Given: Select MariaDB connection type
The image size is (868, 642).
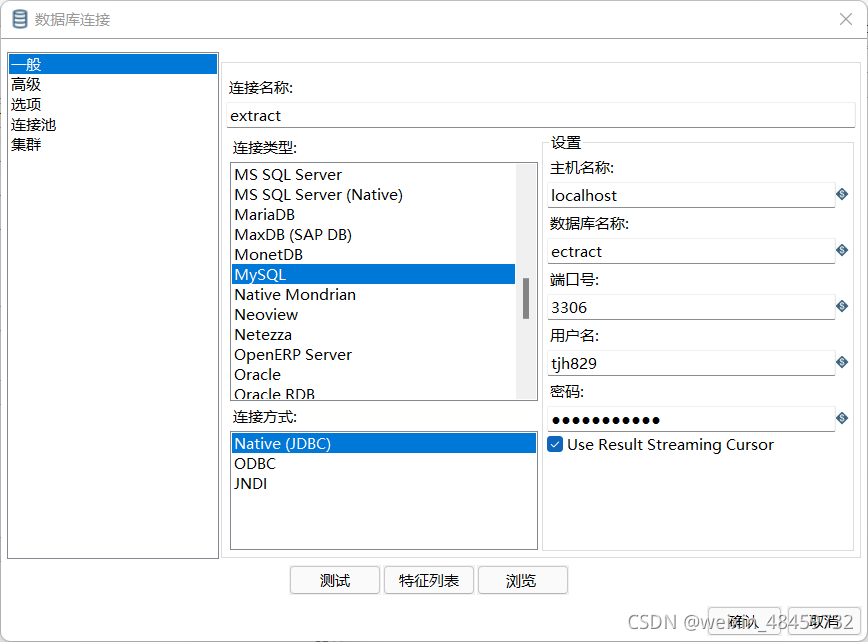Looking at the screenshot, I should click(374, 214).
